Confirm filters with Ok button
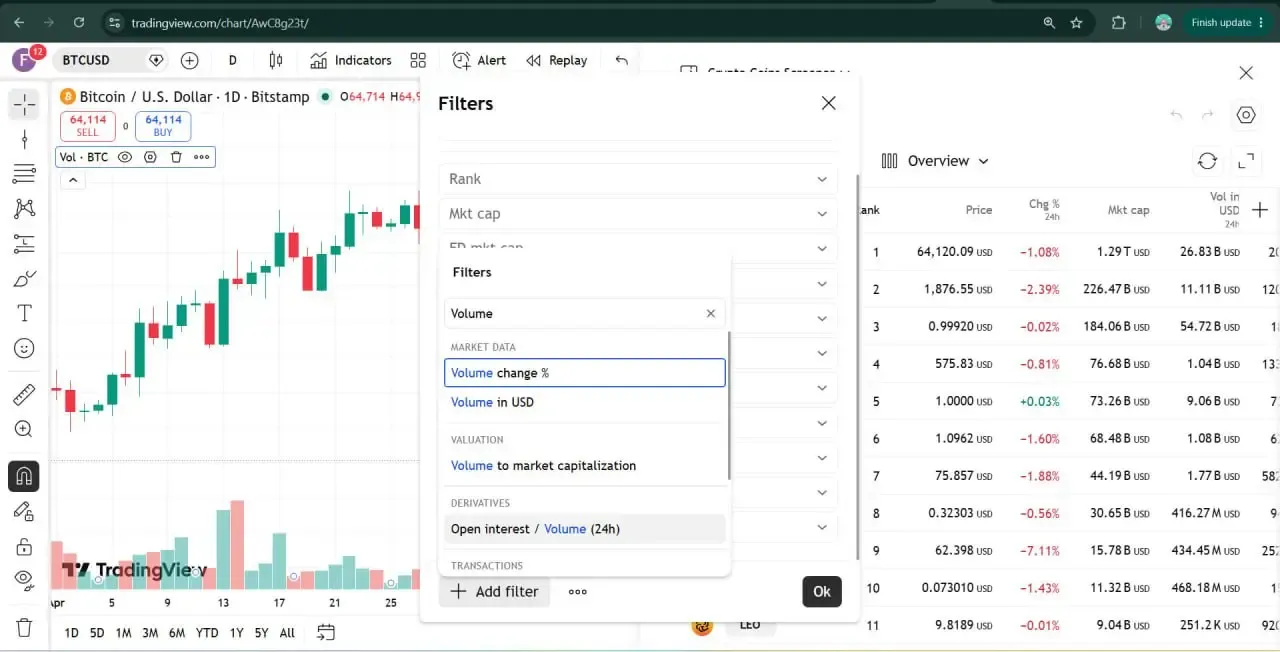 pos(822,591)
